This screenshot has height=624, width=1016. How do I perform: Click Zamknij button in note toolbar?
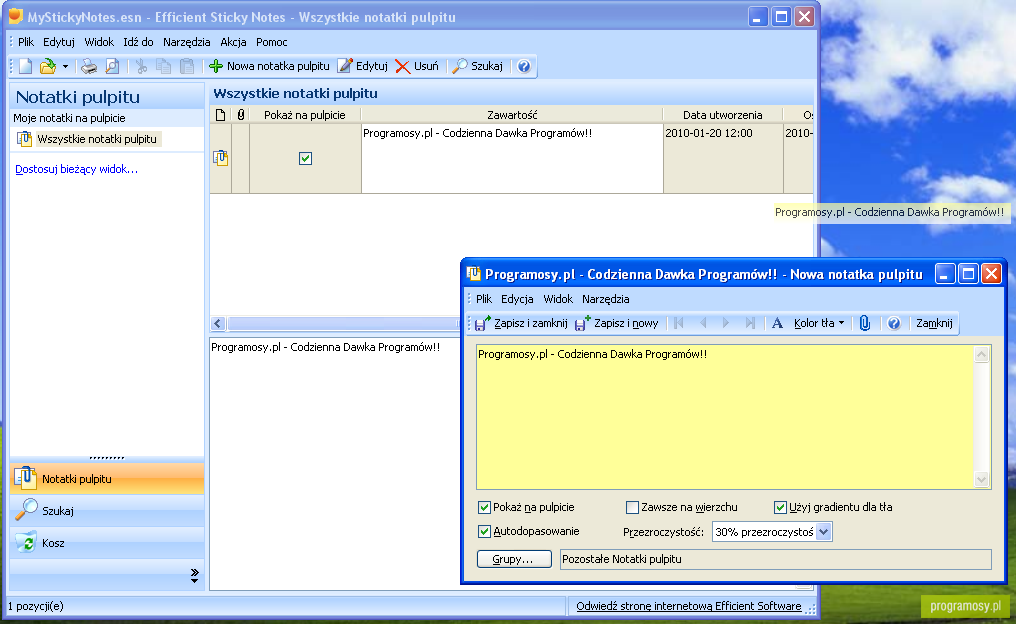point(934,323)
